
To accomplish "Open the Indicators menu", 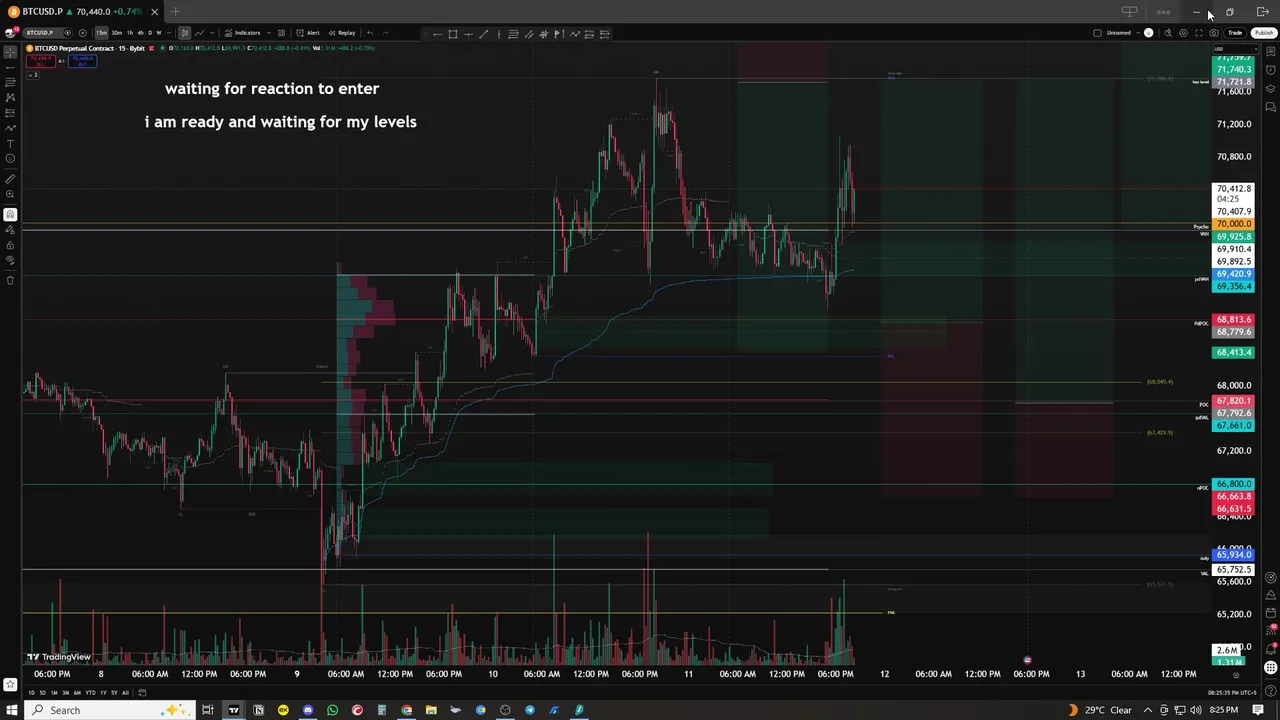I will pos(242,33).
